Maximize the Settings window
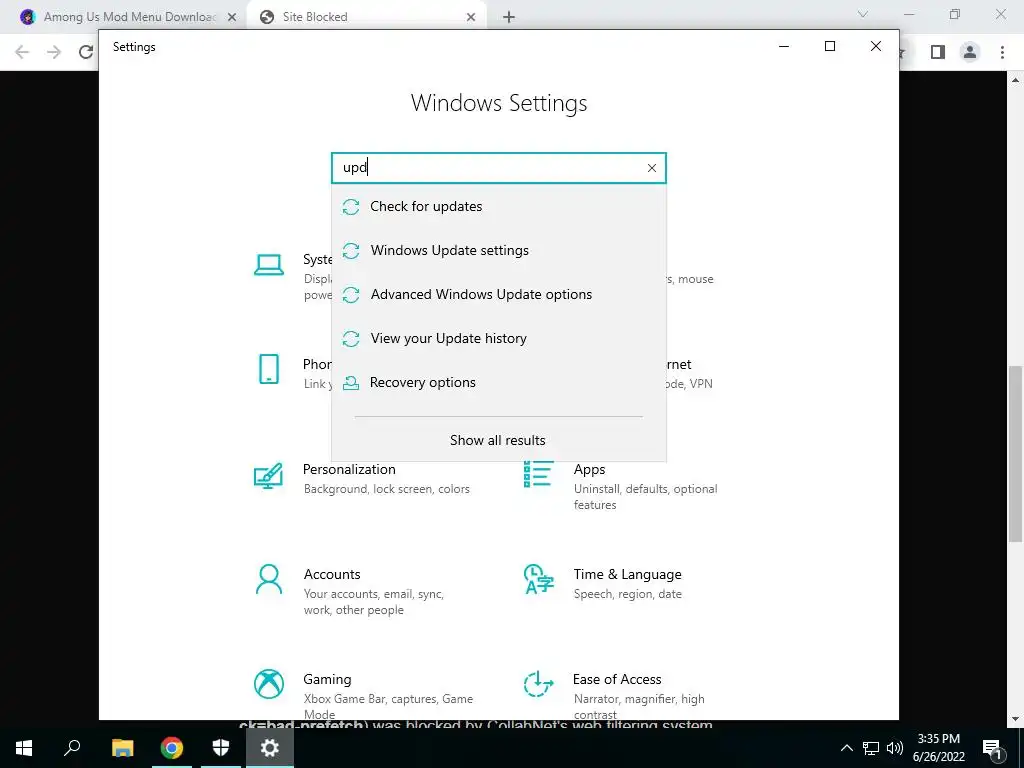 (x=830, y=46)
